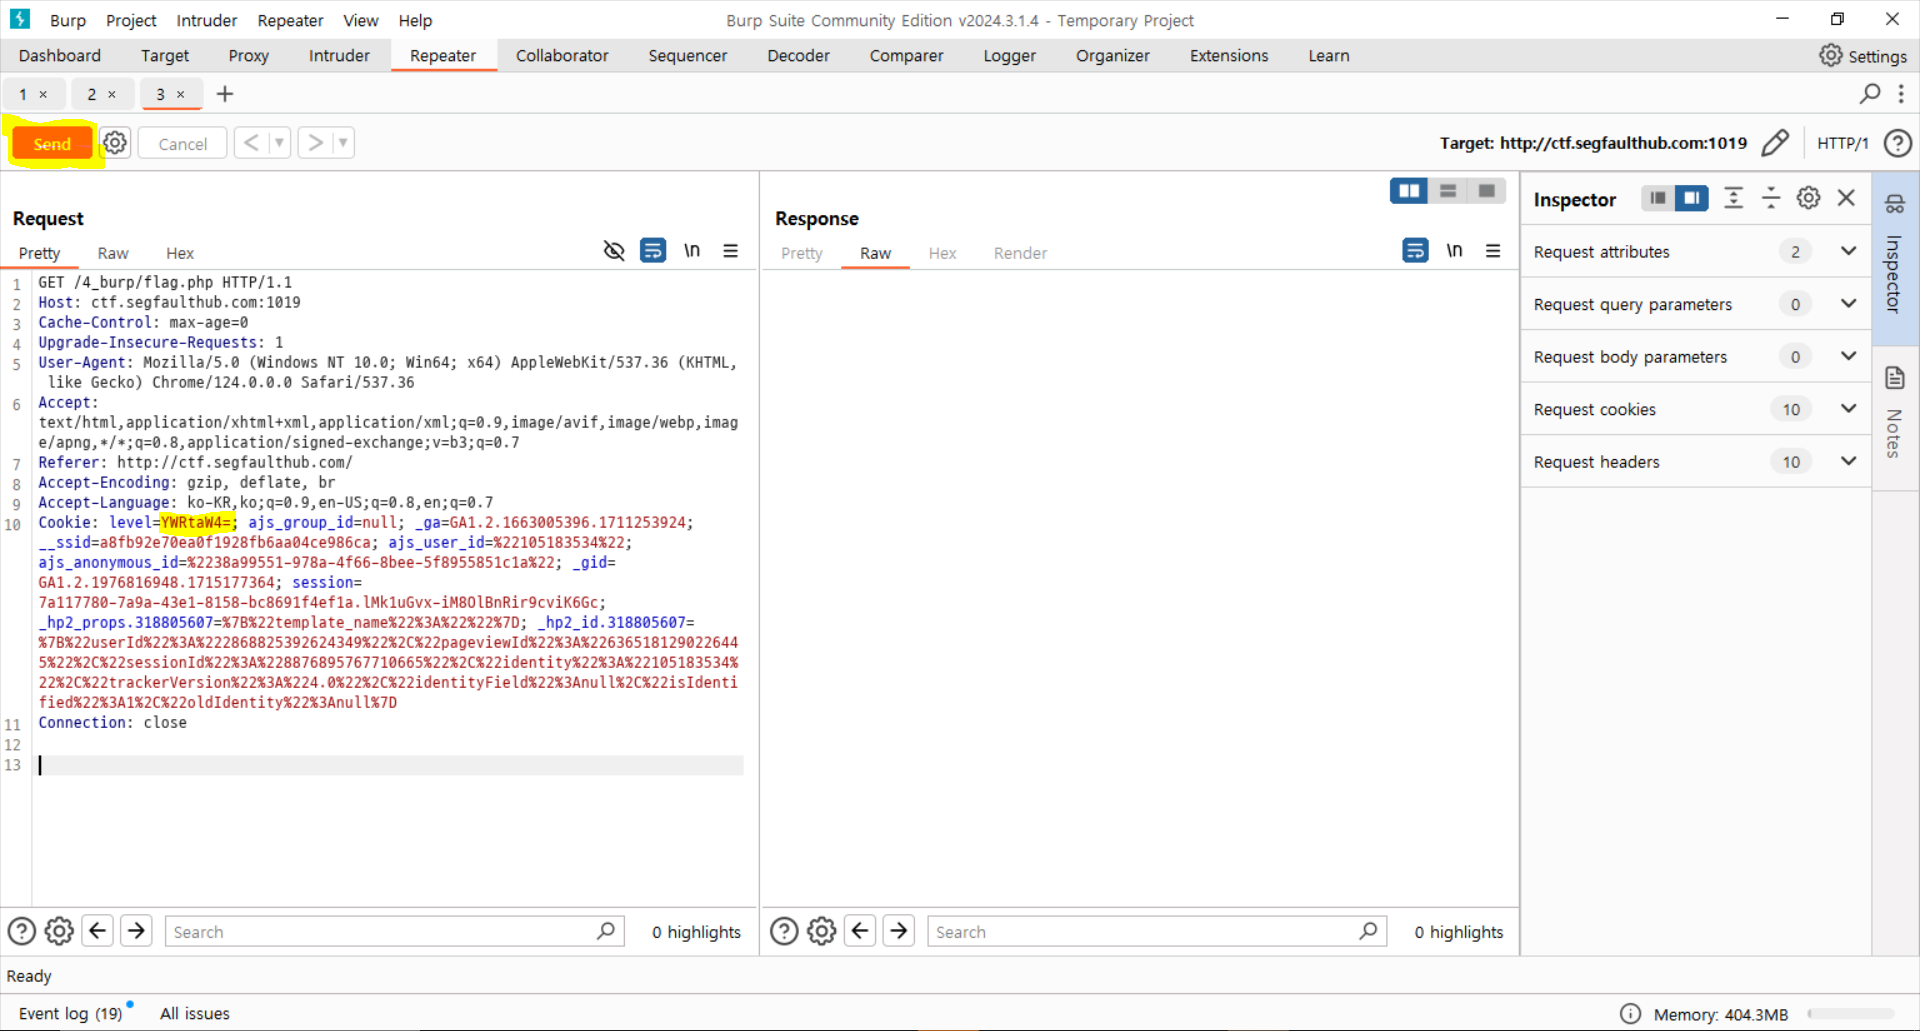This screenshot has width=1920, height=1031.
Task: Click the orange Send button
Action: [52, 143]
